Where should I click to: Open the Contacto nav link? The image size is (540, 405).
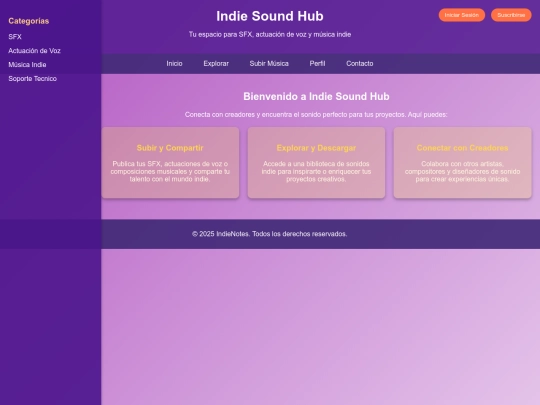360,64
